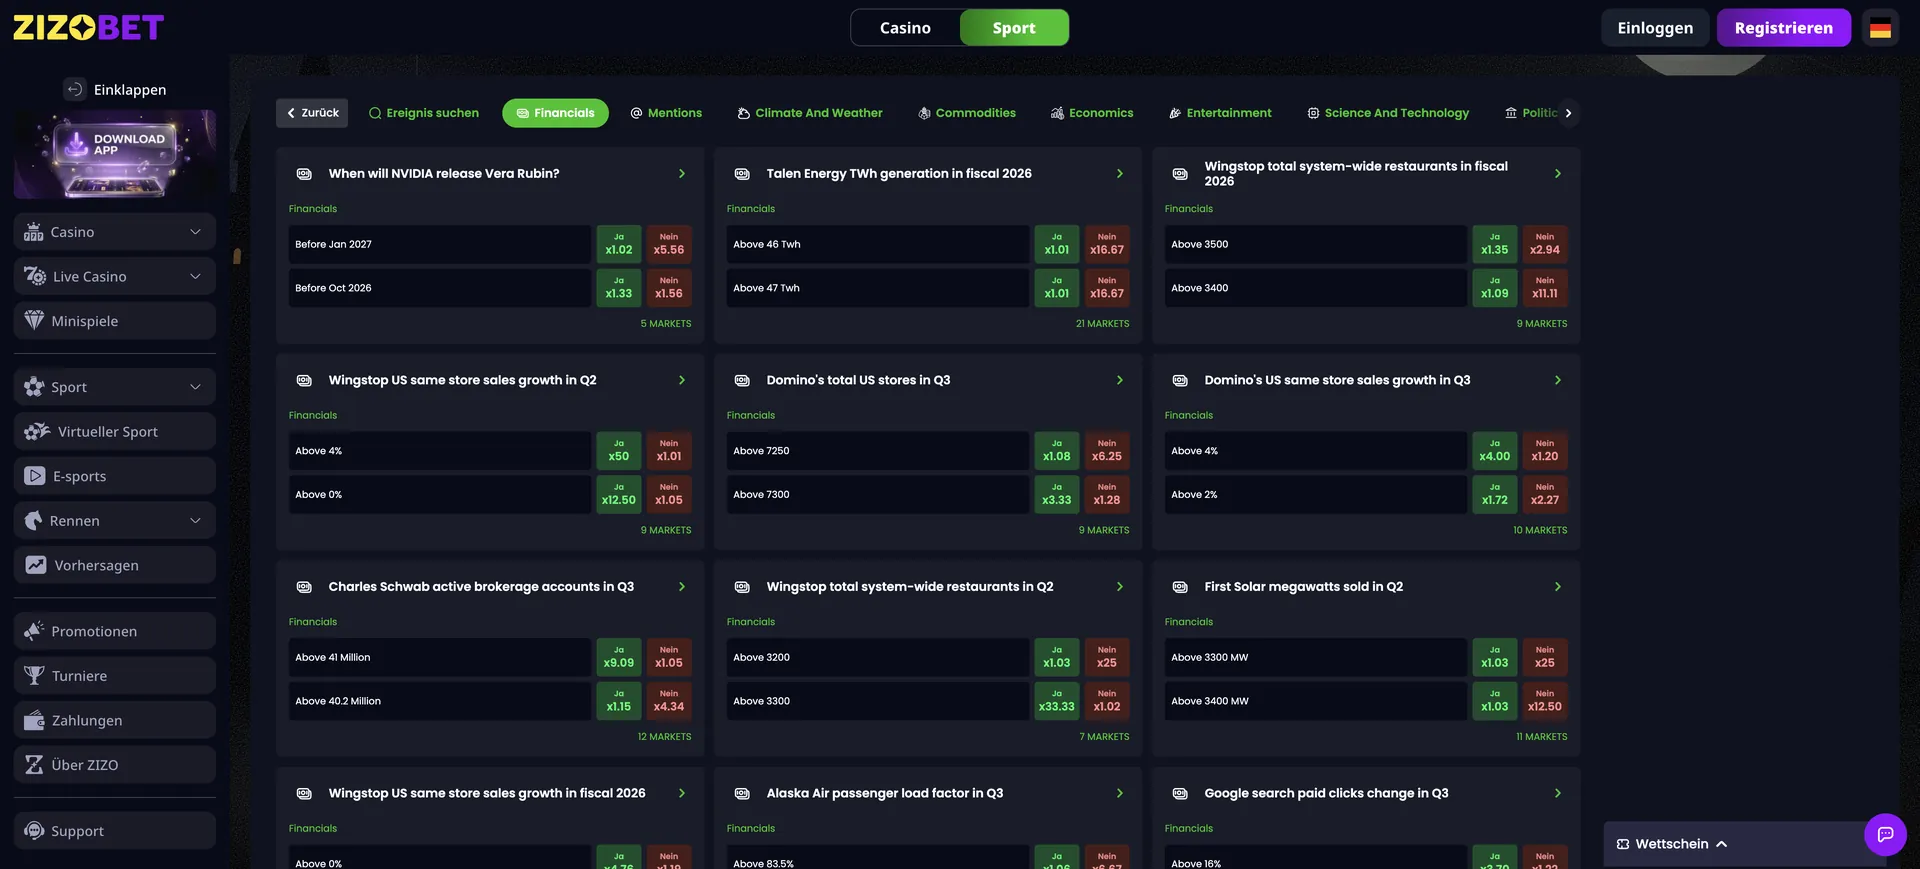Click the Ereignis suchen magnifier icon
Image resolution: width=1920 pixels, height=869 pixels.
[375, 113]
